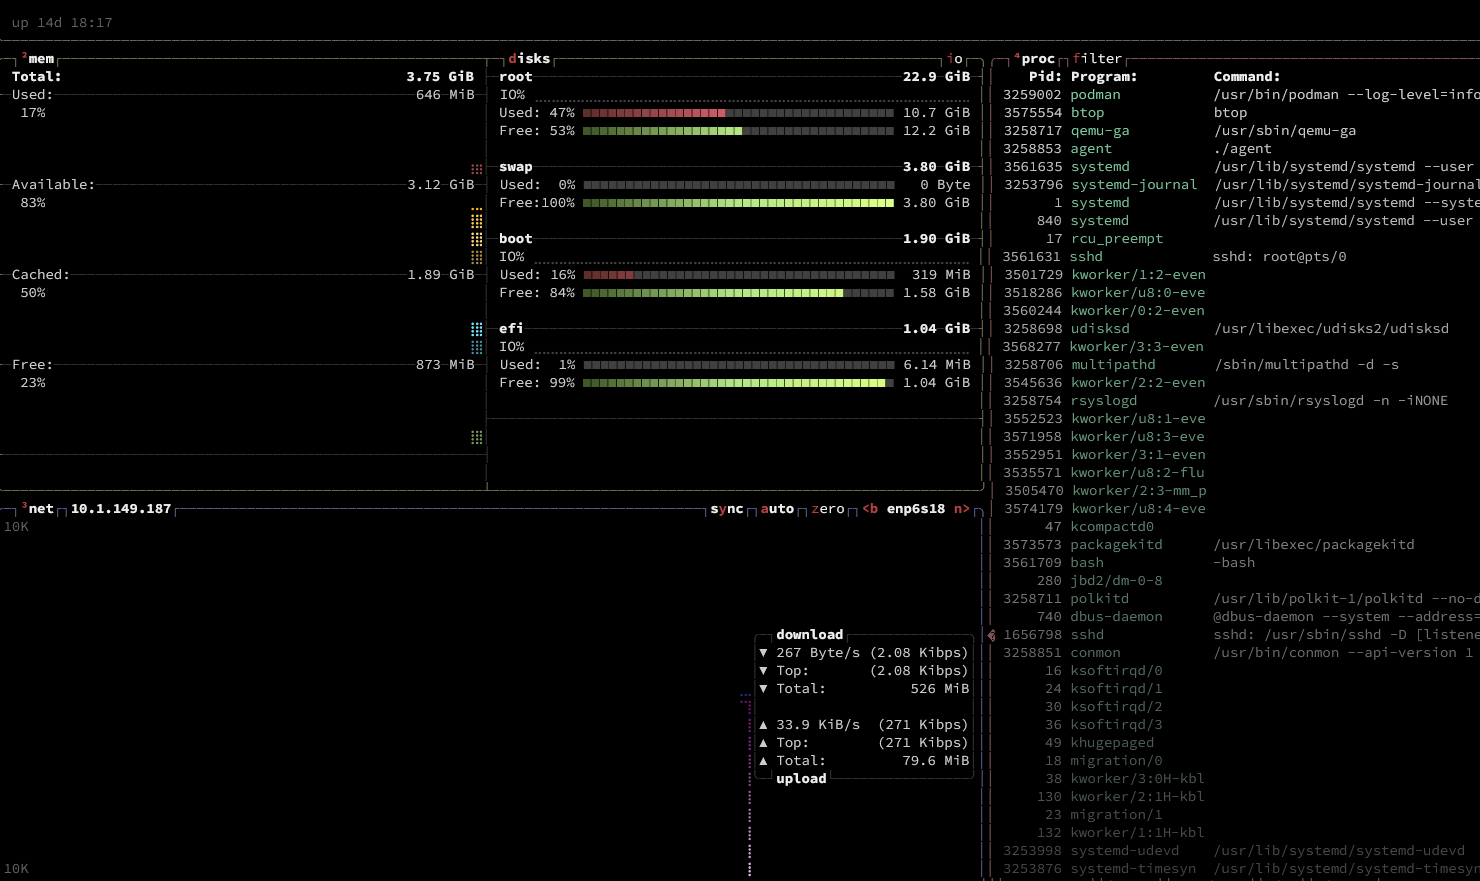The width and height of the screenshot is (1480, 881).
Task: Toggle io mode in disks panel
Action: coord(954,59)
